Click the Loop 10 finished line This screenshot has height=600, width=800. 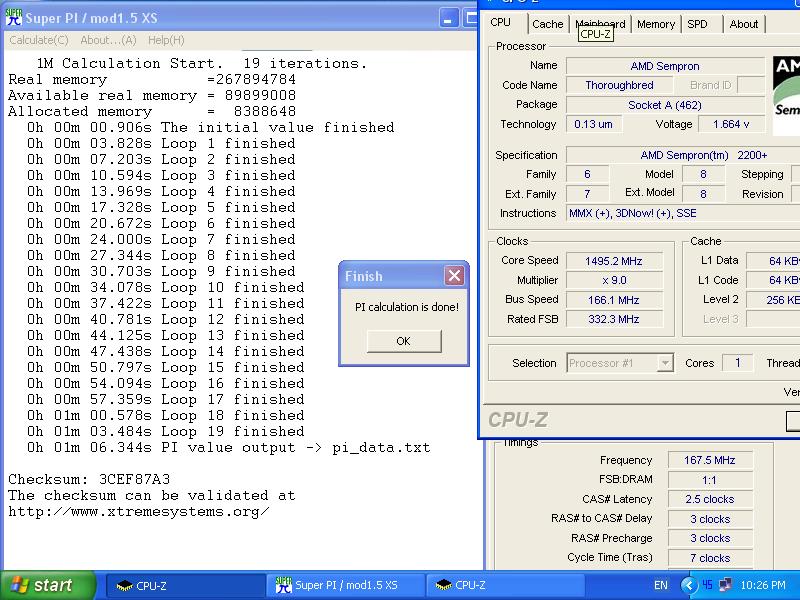click(x=166, y=287)
